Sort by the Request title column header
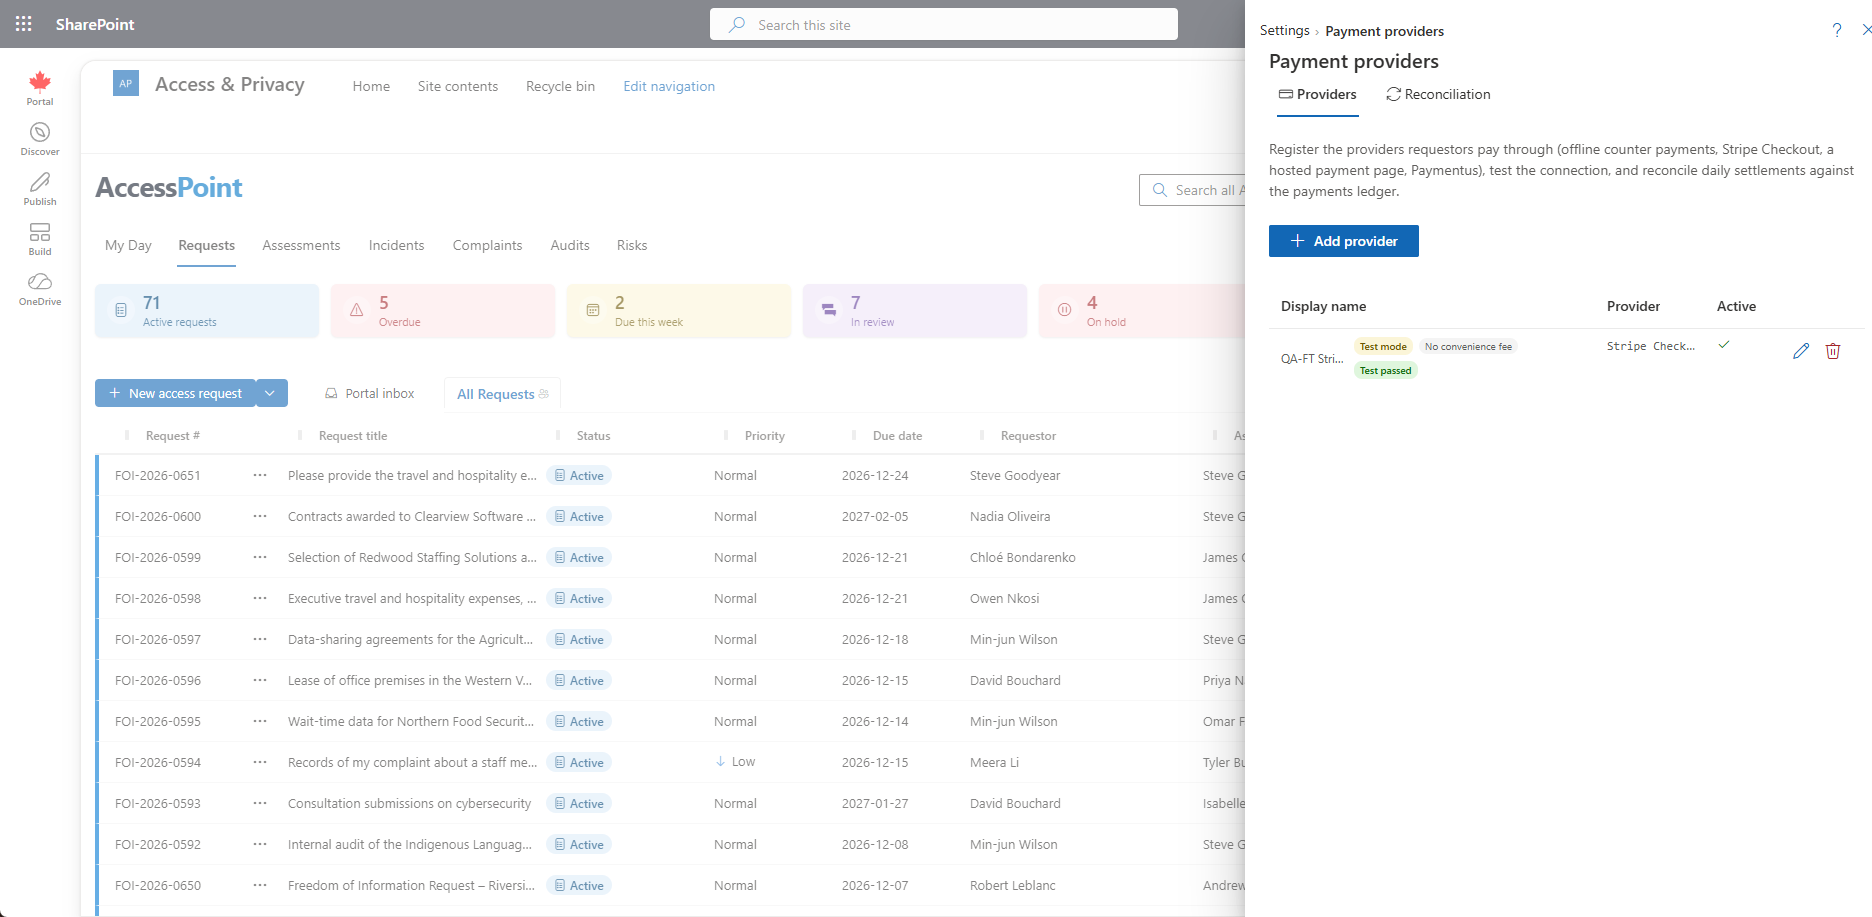The height and width of the screenshot is (917, 1872). [x=353, y=435]
